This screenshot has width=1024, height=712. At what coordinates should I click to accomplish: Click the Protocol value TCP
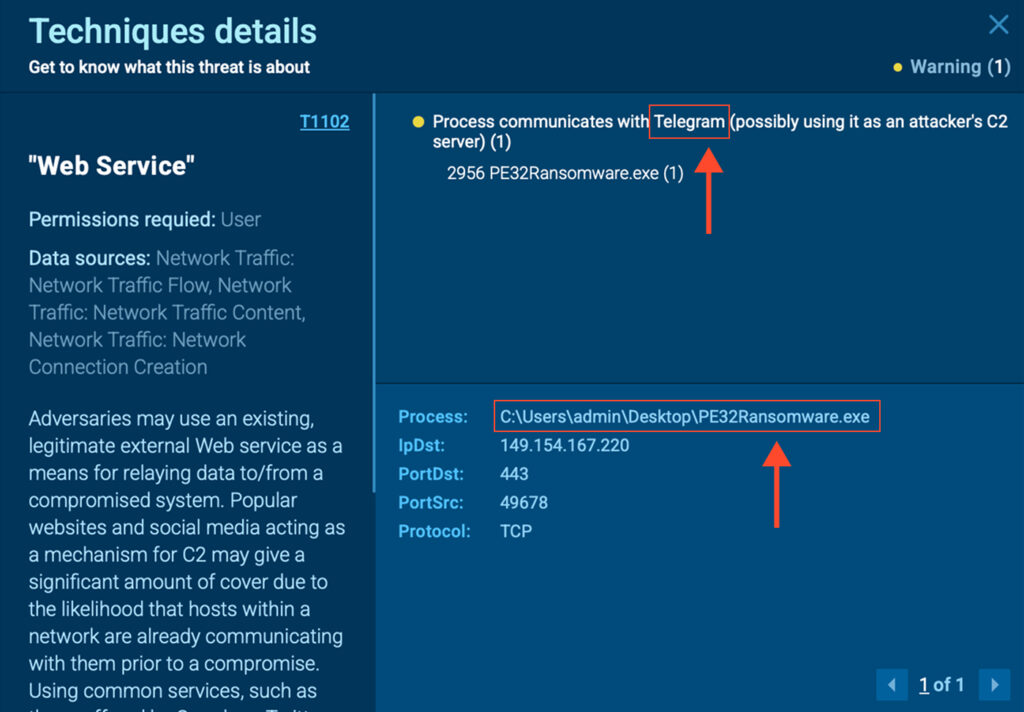click(516, 531)
